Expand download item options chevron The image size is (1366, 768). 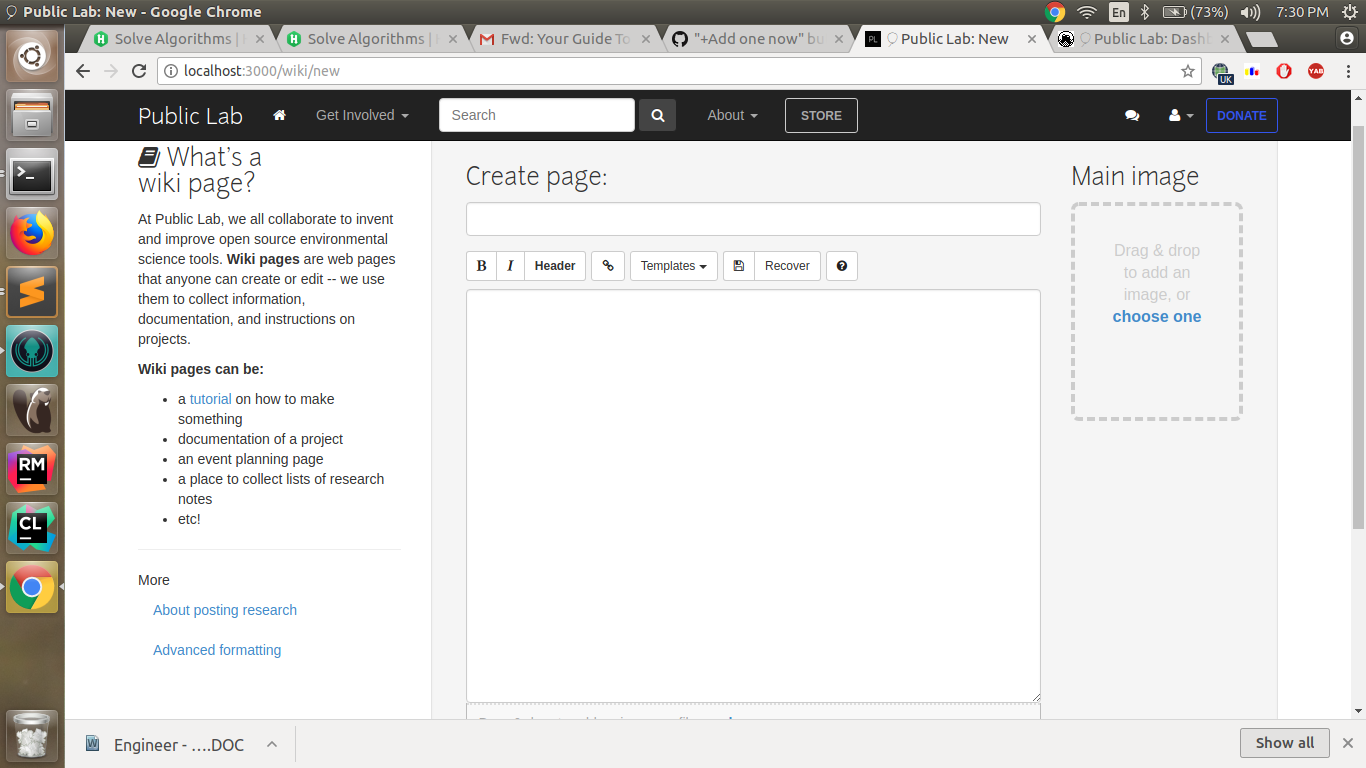[x=271, y=744]
